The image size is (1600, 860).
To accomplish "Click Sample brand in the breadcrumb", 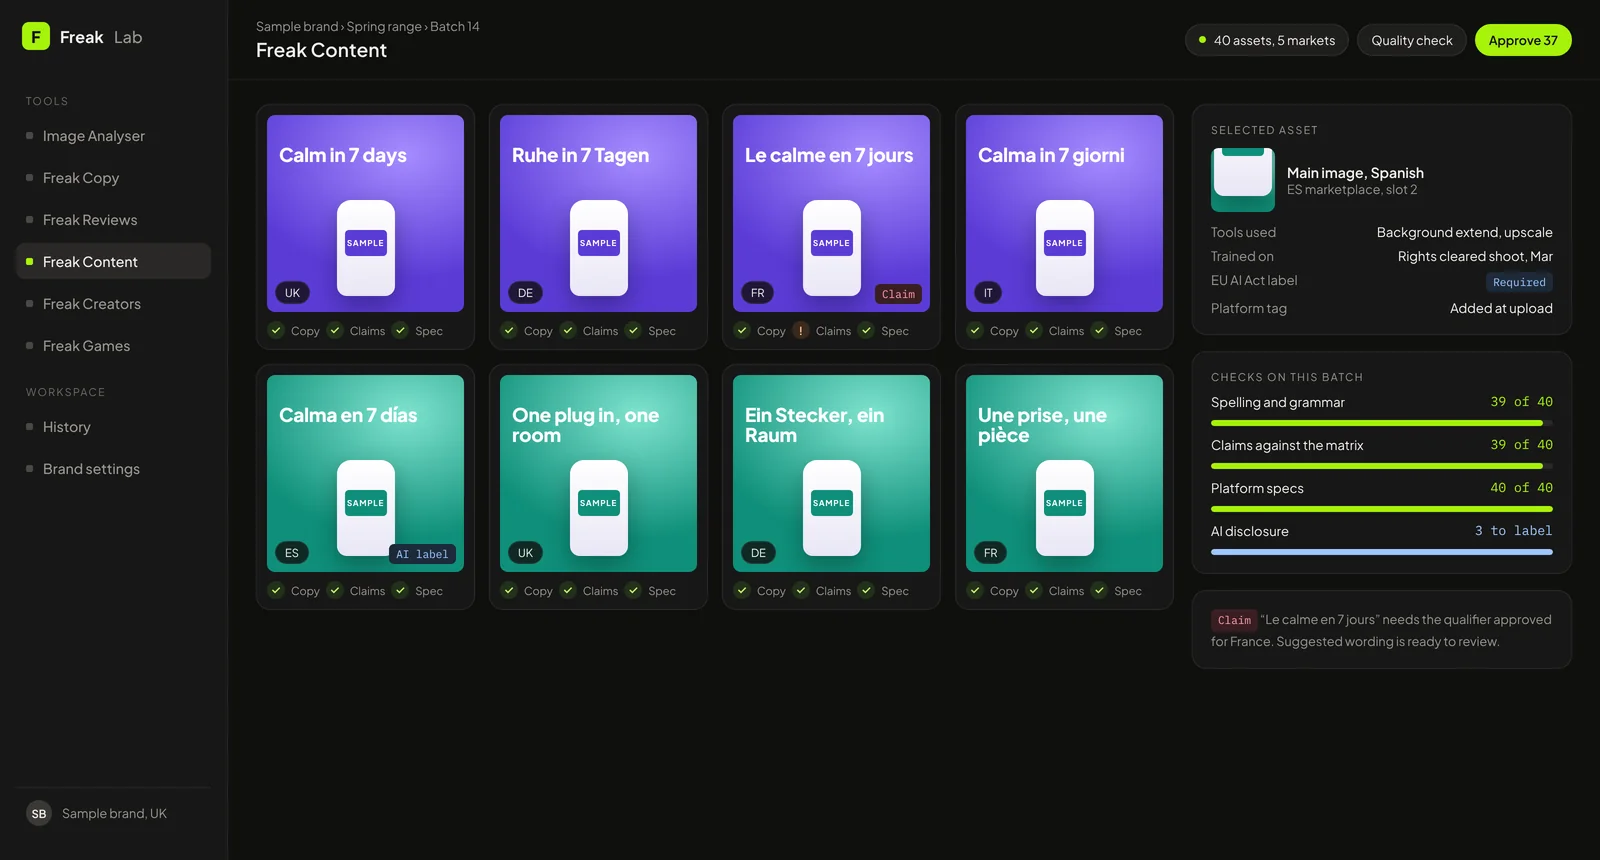I will 297,27.
